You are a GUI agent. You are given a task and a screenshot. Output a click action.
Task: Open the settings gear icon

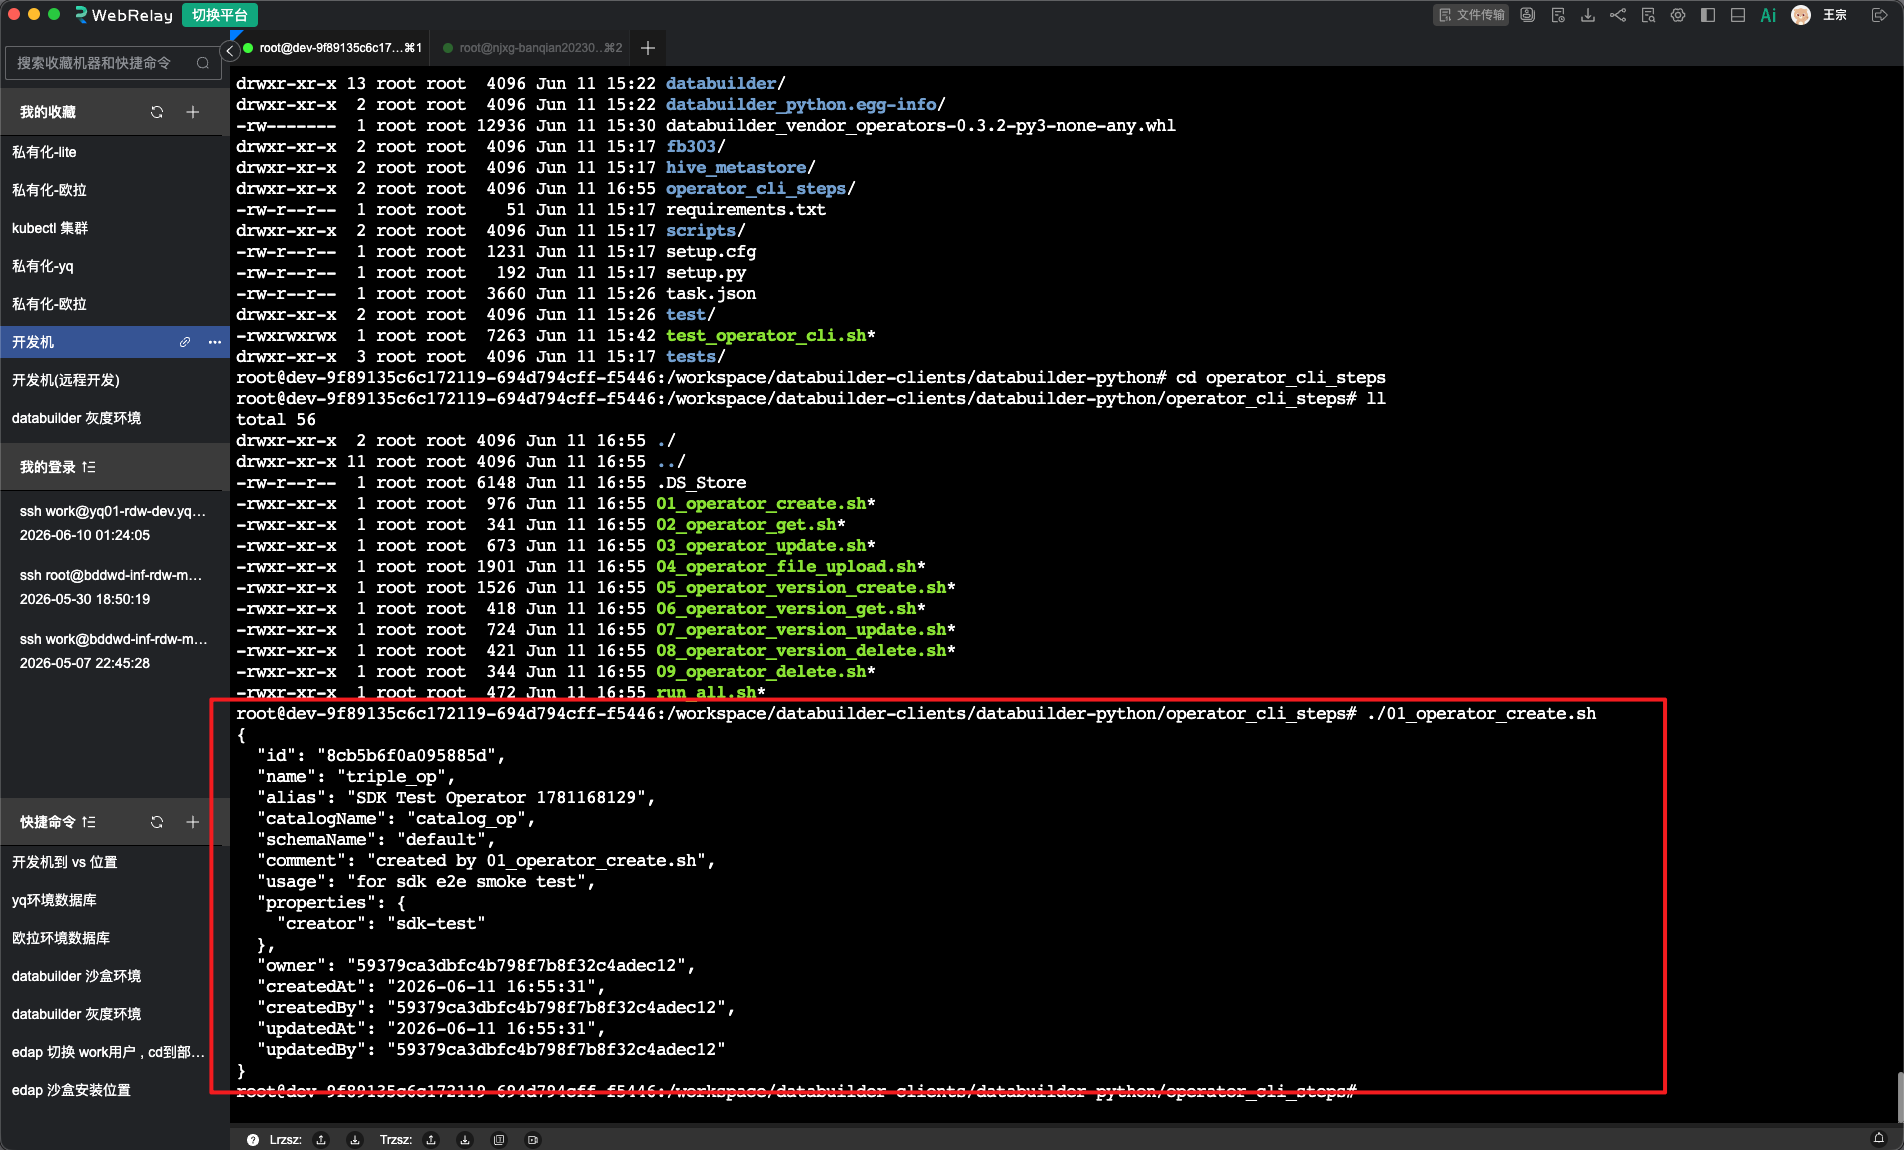[1678, 15]
